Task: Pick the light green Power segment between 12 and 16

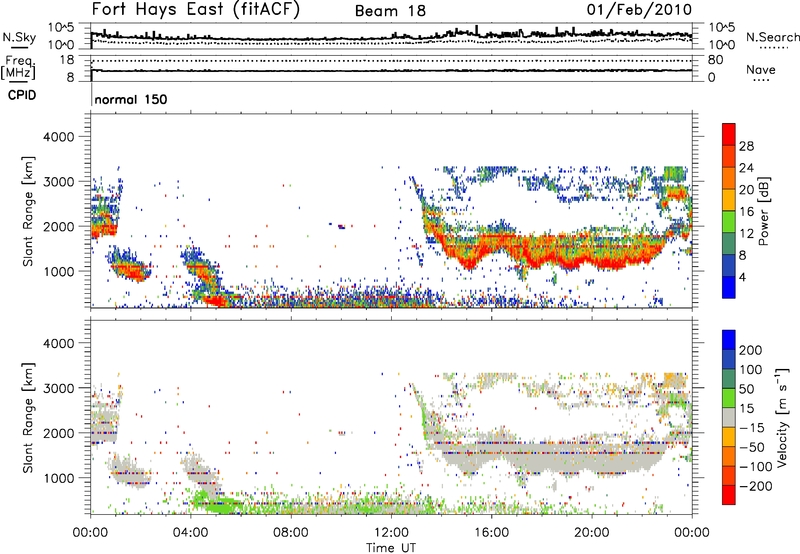Action: click(x=729, y=222)
